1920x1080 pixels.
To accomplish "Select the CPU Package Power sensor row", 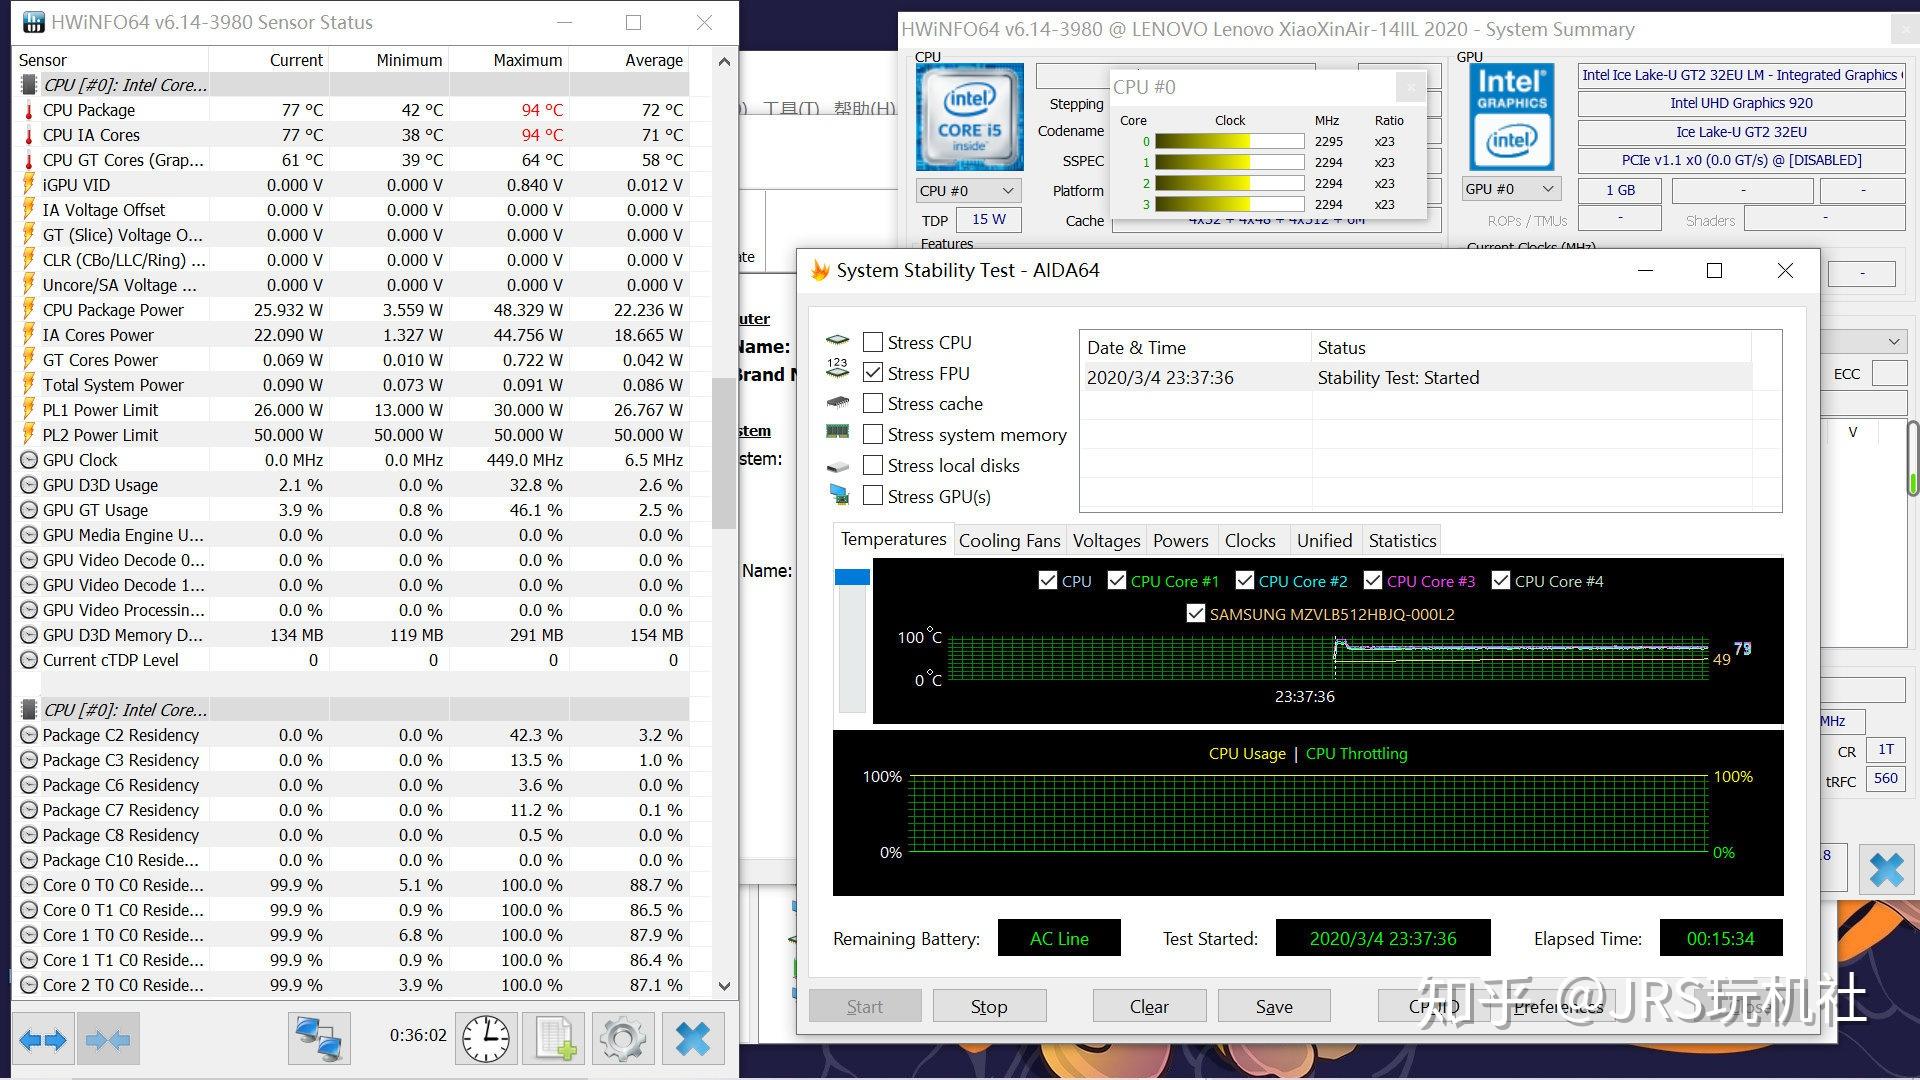I will pyautogui.click(x=113, y=310).
